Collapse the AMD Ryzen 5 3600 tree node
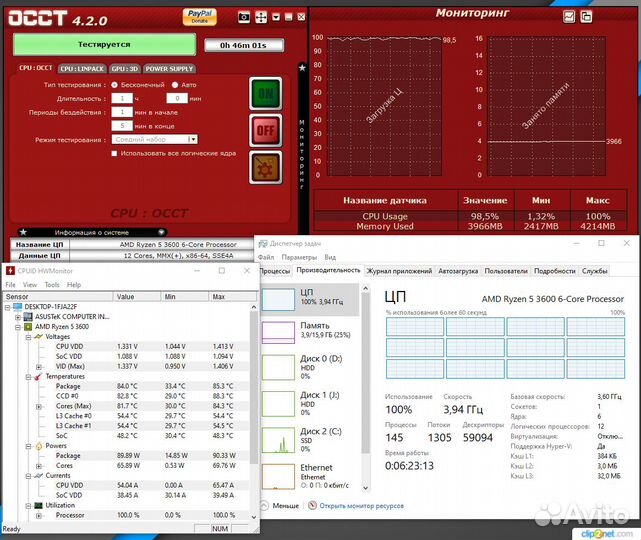The image size is (641, 540). pyautogui.click(x=18, y=327)
